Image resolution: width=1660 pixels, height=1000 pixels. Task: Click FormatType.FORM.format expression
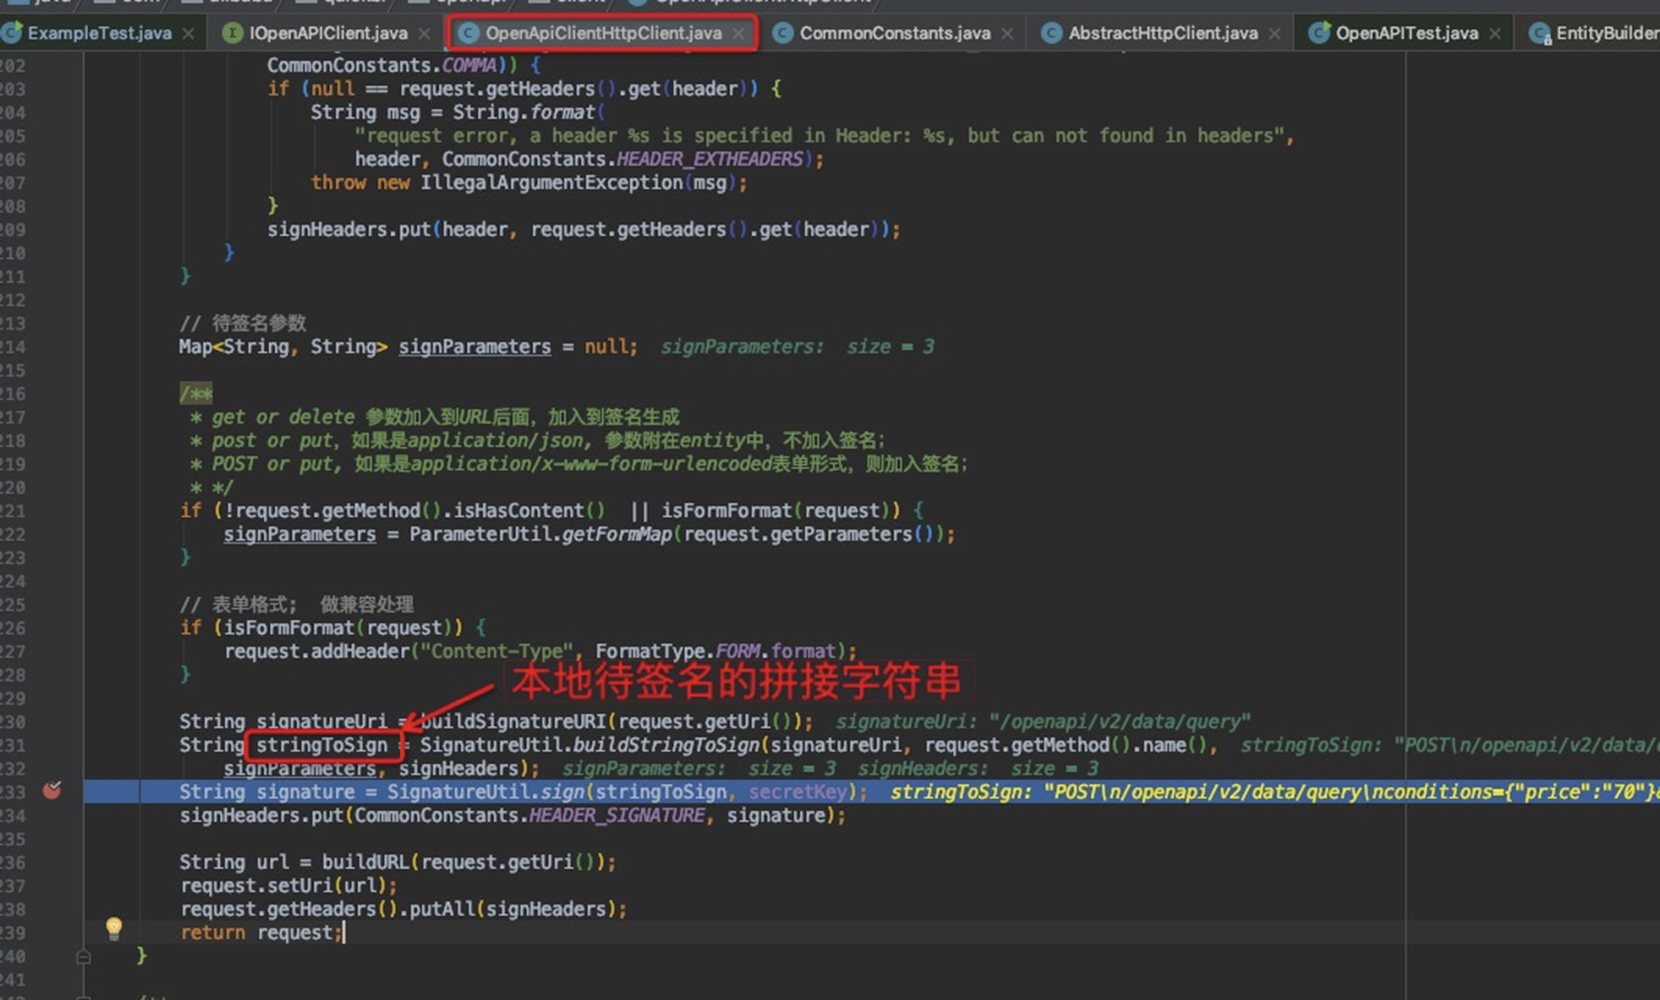715,651
